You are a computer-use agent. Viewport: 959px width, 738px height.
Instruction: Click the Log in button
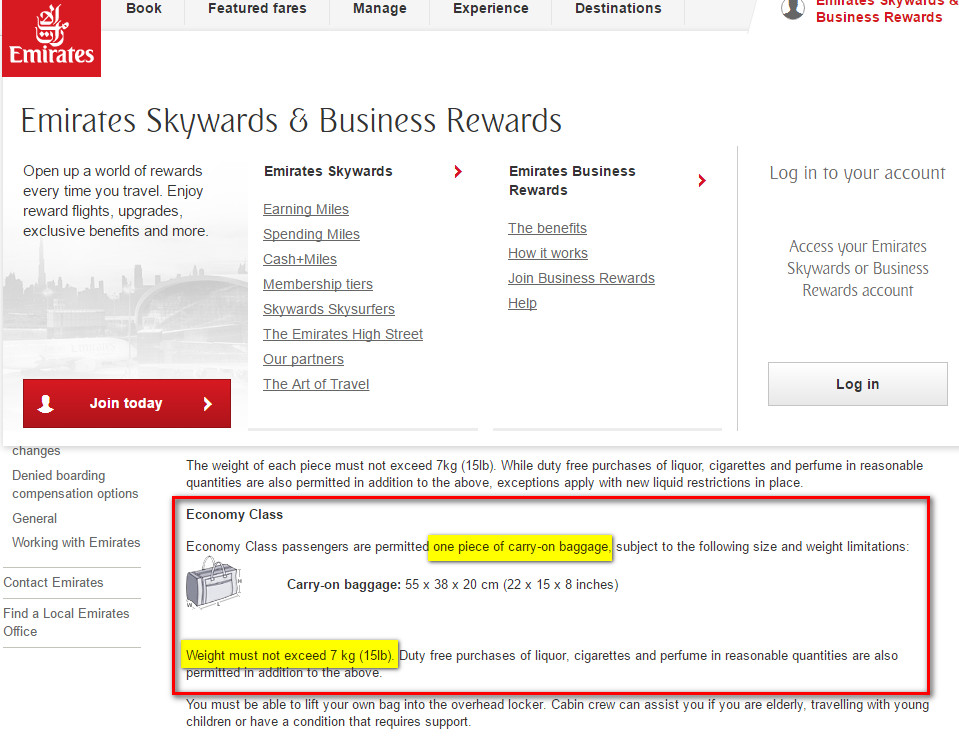pyautogui.click(x=857, y=384)
